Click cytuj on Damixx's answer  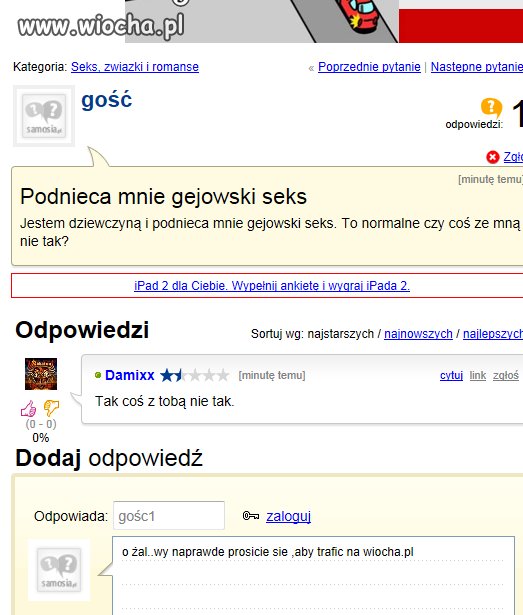pyautogui.click(x=451, y=375)
